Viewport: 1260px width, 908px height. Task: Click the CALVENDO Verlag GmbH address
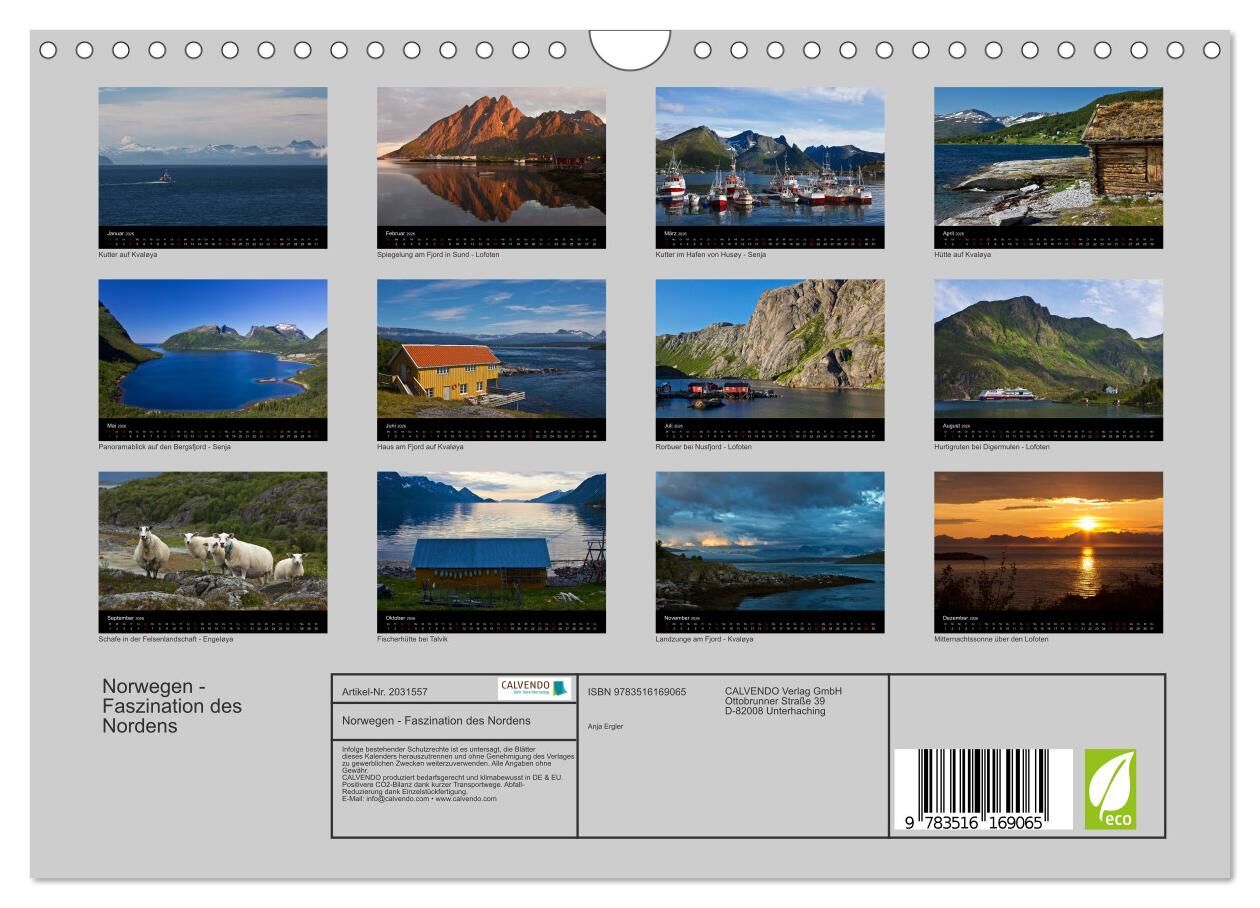coord(783,701)
